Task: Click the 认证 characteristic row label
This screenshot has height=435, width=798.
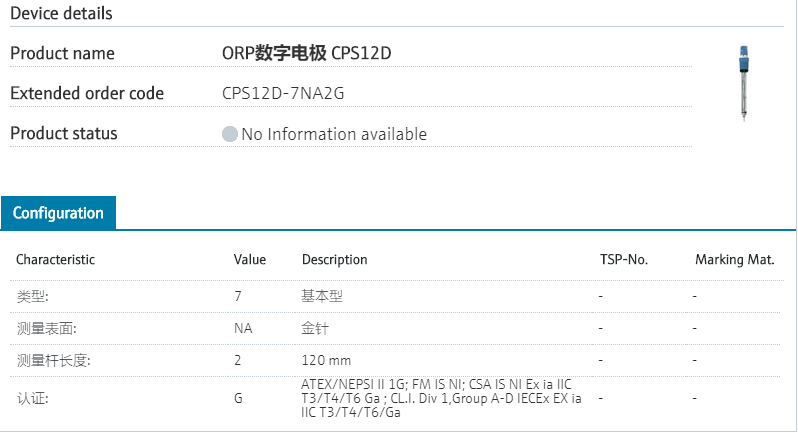Action: pos(32,398)
